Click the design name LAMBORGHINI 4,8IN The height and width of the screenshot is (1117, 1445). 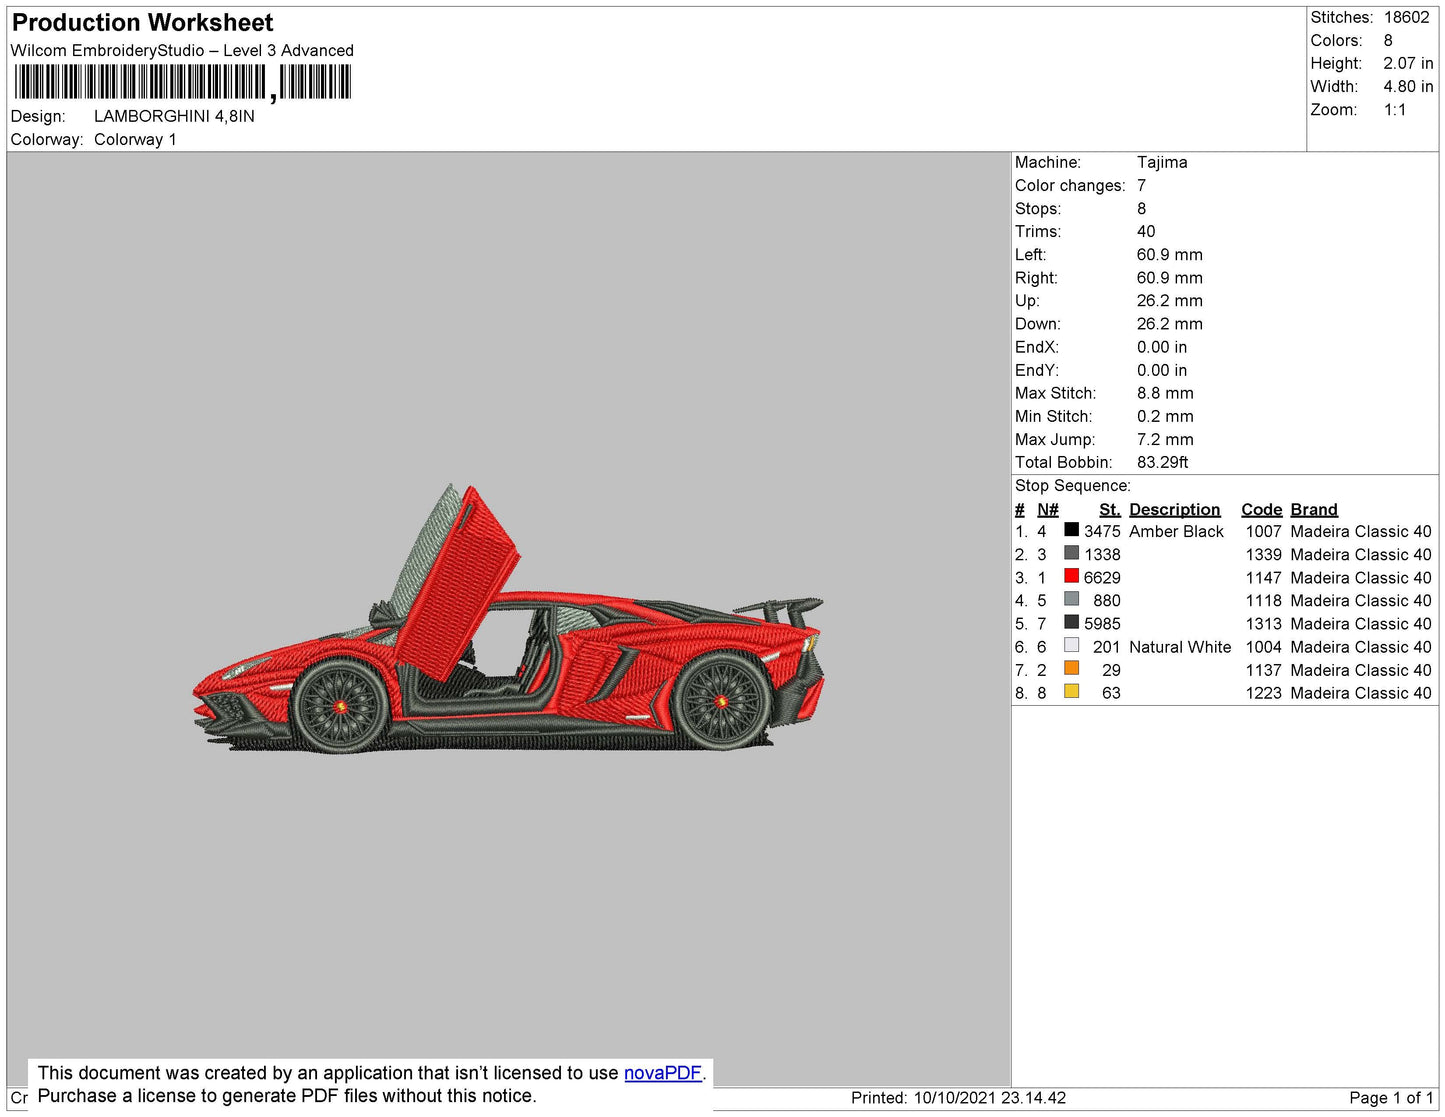point(174,116)
